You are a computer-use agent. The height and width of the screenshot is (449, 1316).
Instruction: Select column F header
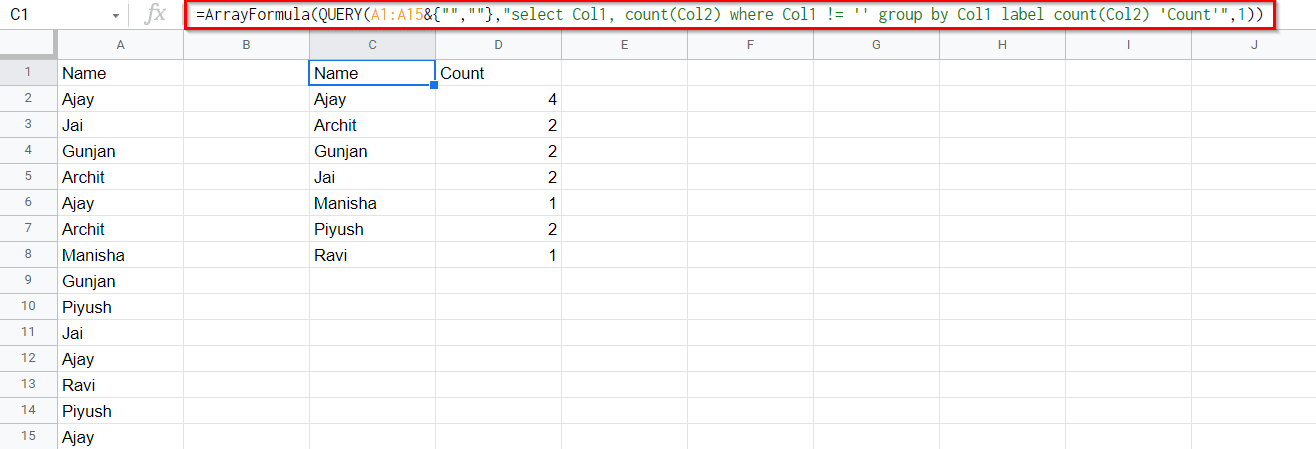coord(750,45)
